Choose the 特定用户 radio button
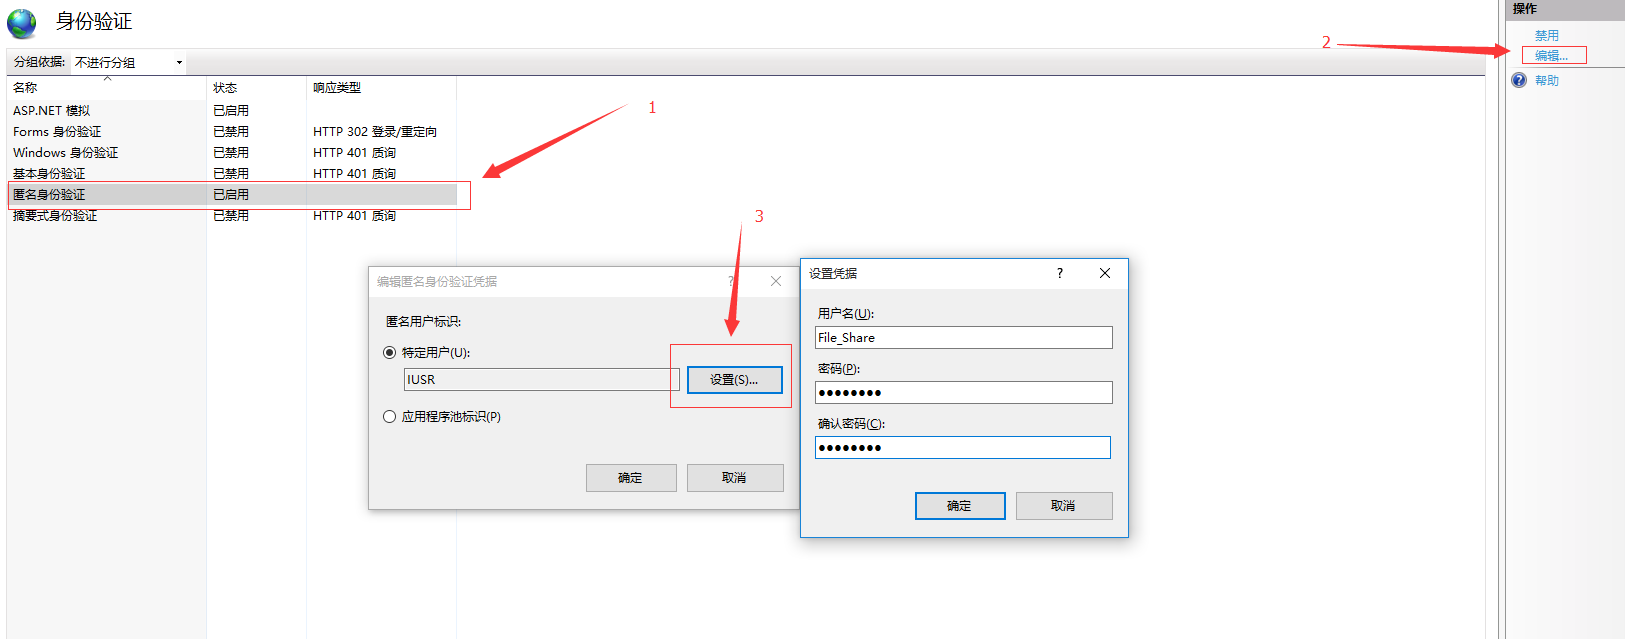This screenshot has height=639, width=1625. coord(390,352)
